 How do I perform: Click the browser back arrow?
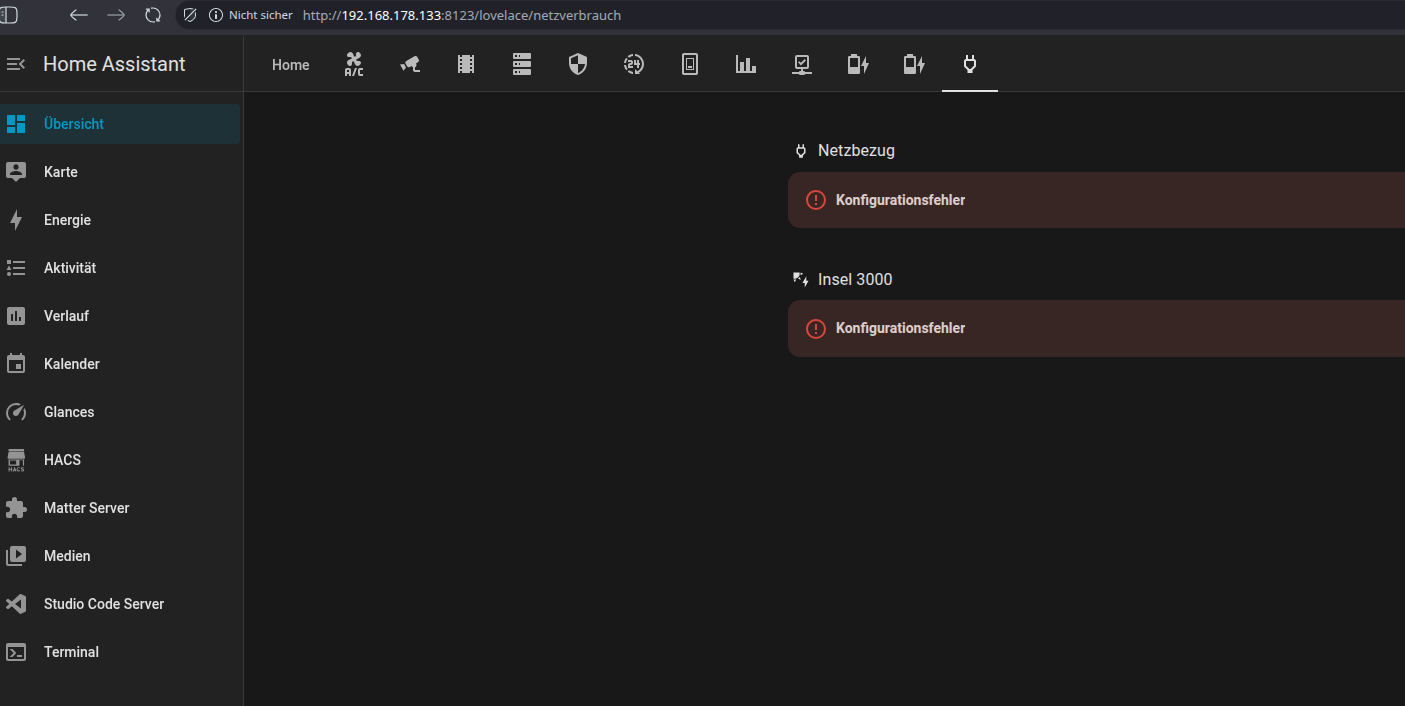point(78,15)
